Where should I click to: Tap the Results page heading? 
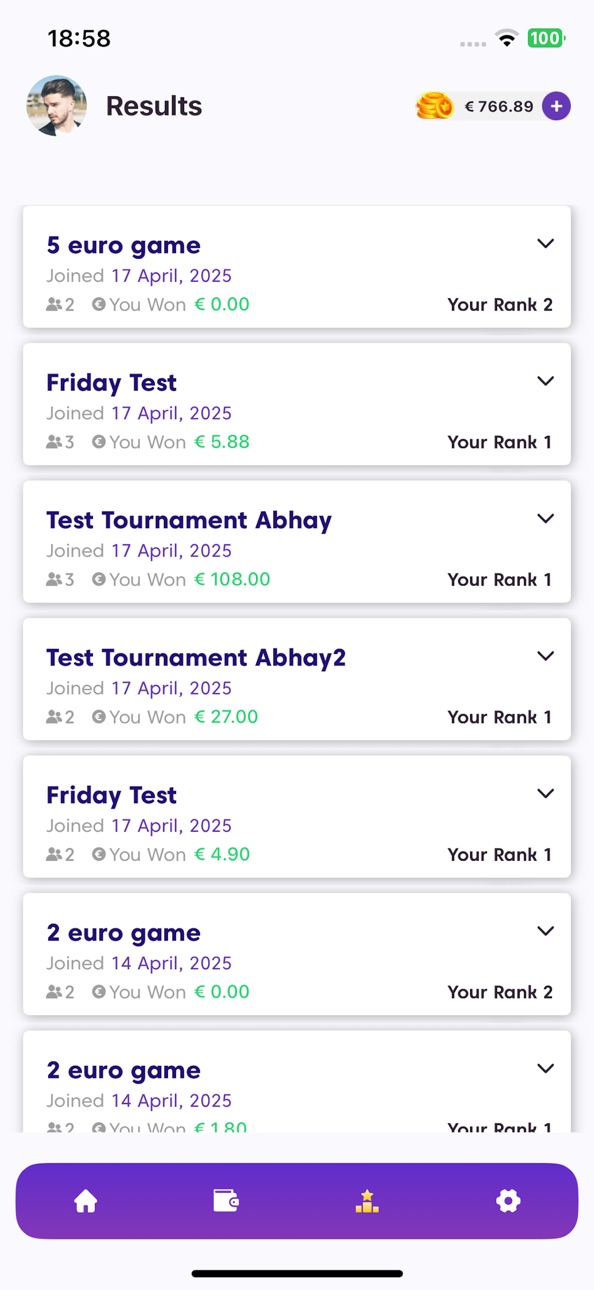pyautogui.click(x=154, y=106)
